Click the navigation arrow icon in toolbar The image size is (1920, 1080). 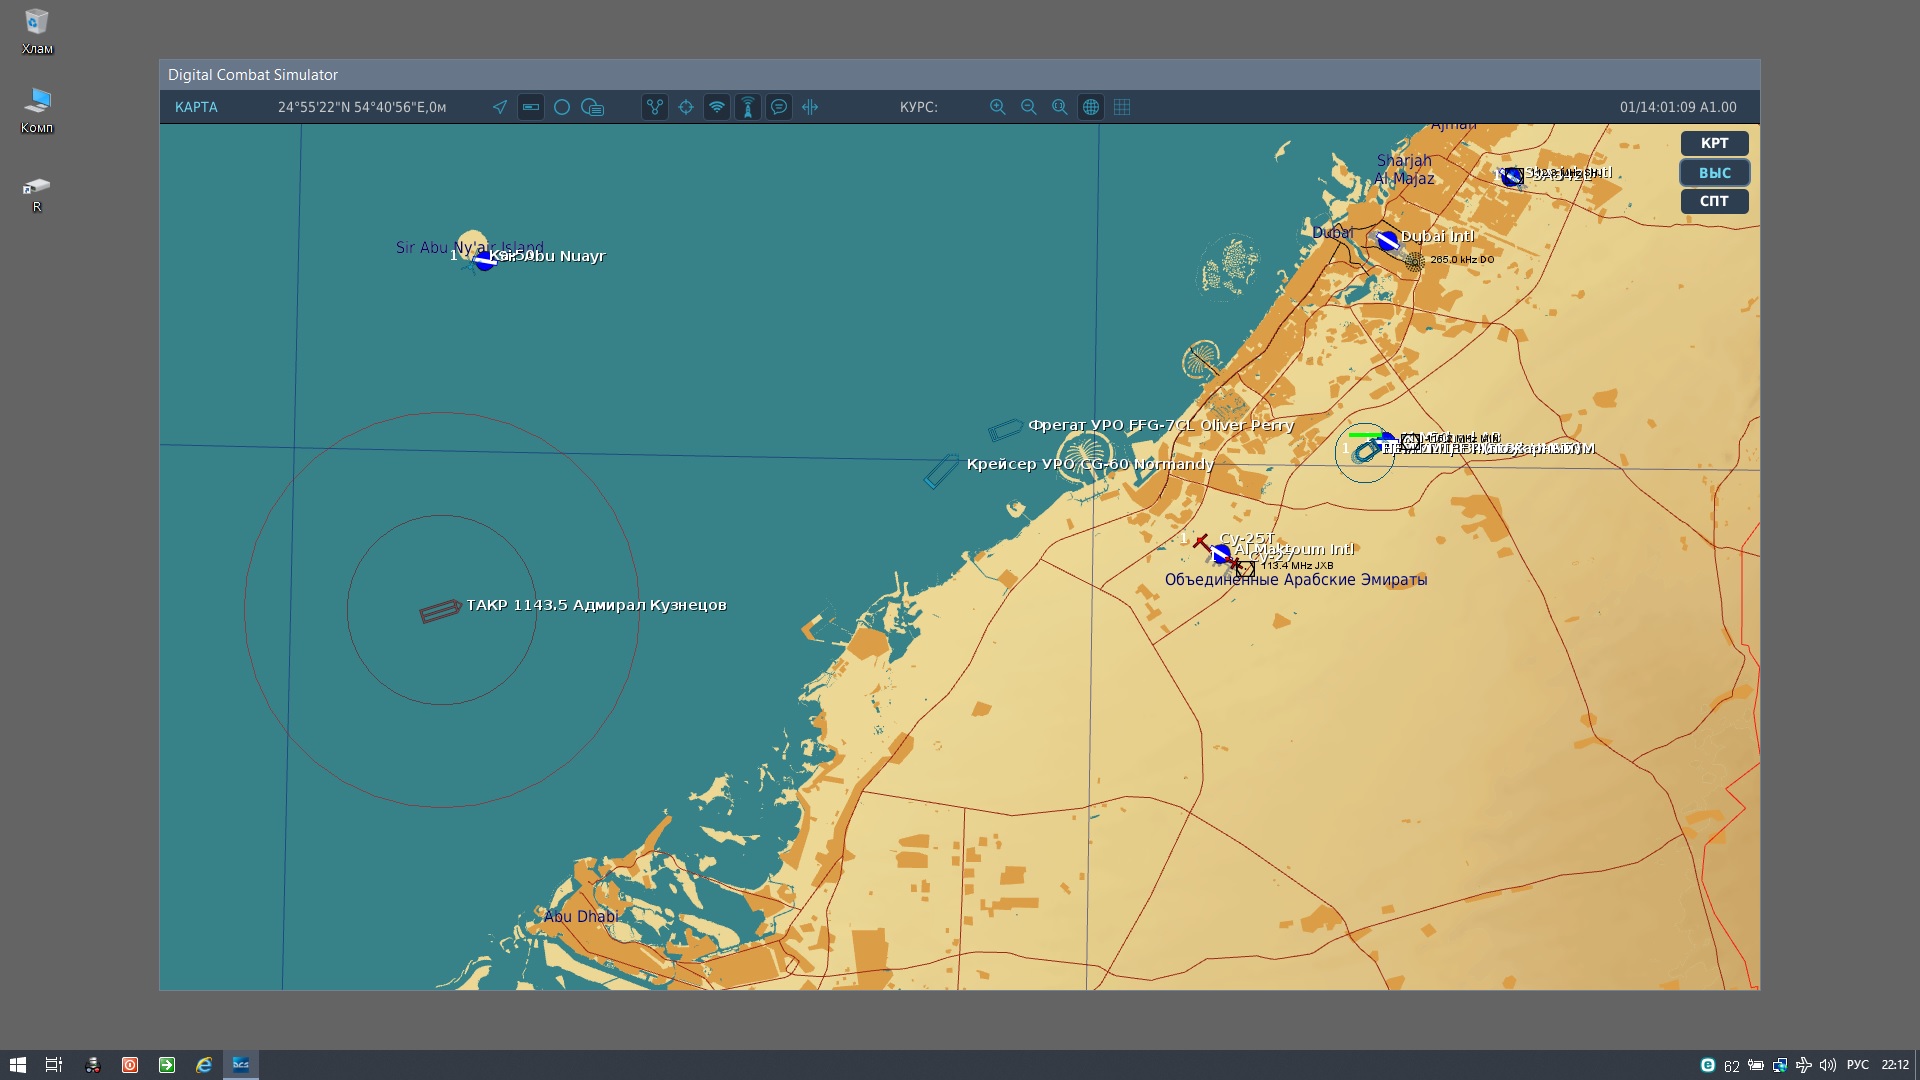pos(500,107)
